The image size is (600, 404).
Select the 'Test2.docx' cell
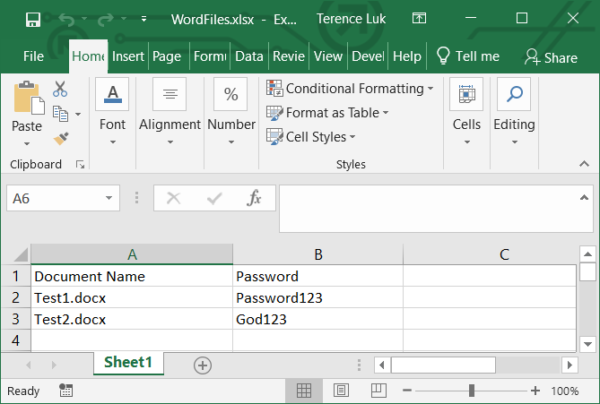(132, 319)
